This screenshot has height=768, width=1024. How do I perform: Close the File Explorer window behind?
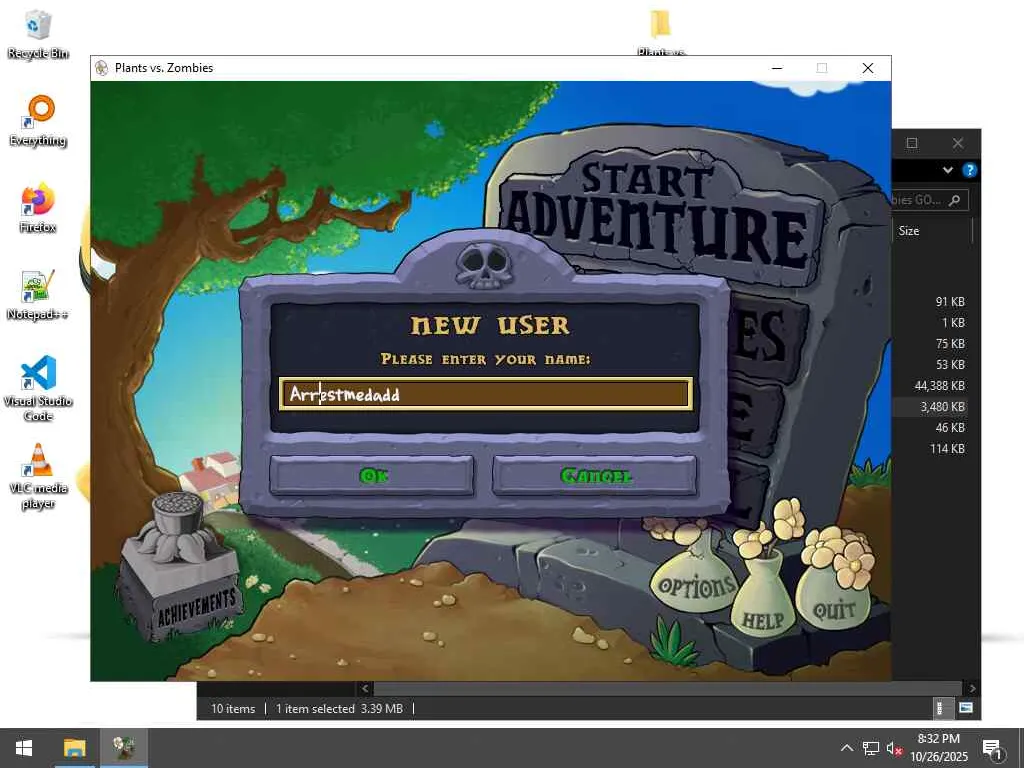coord(957,143)
